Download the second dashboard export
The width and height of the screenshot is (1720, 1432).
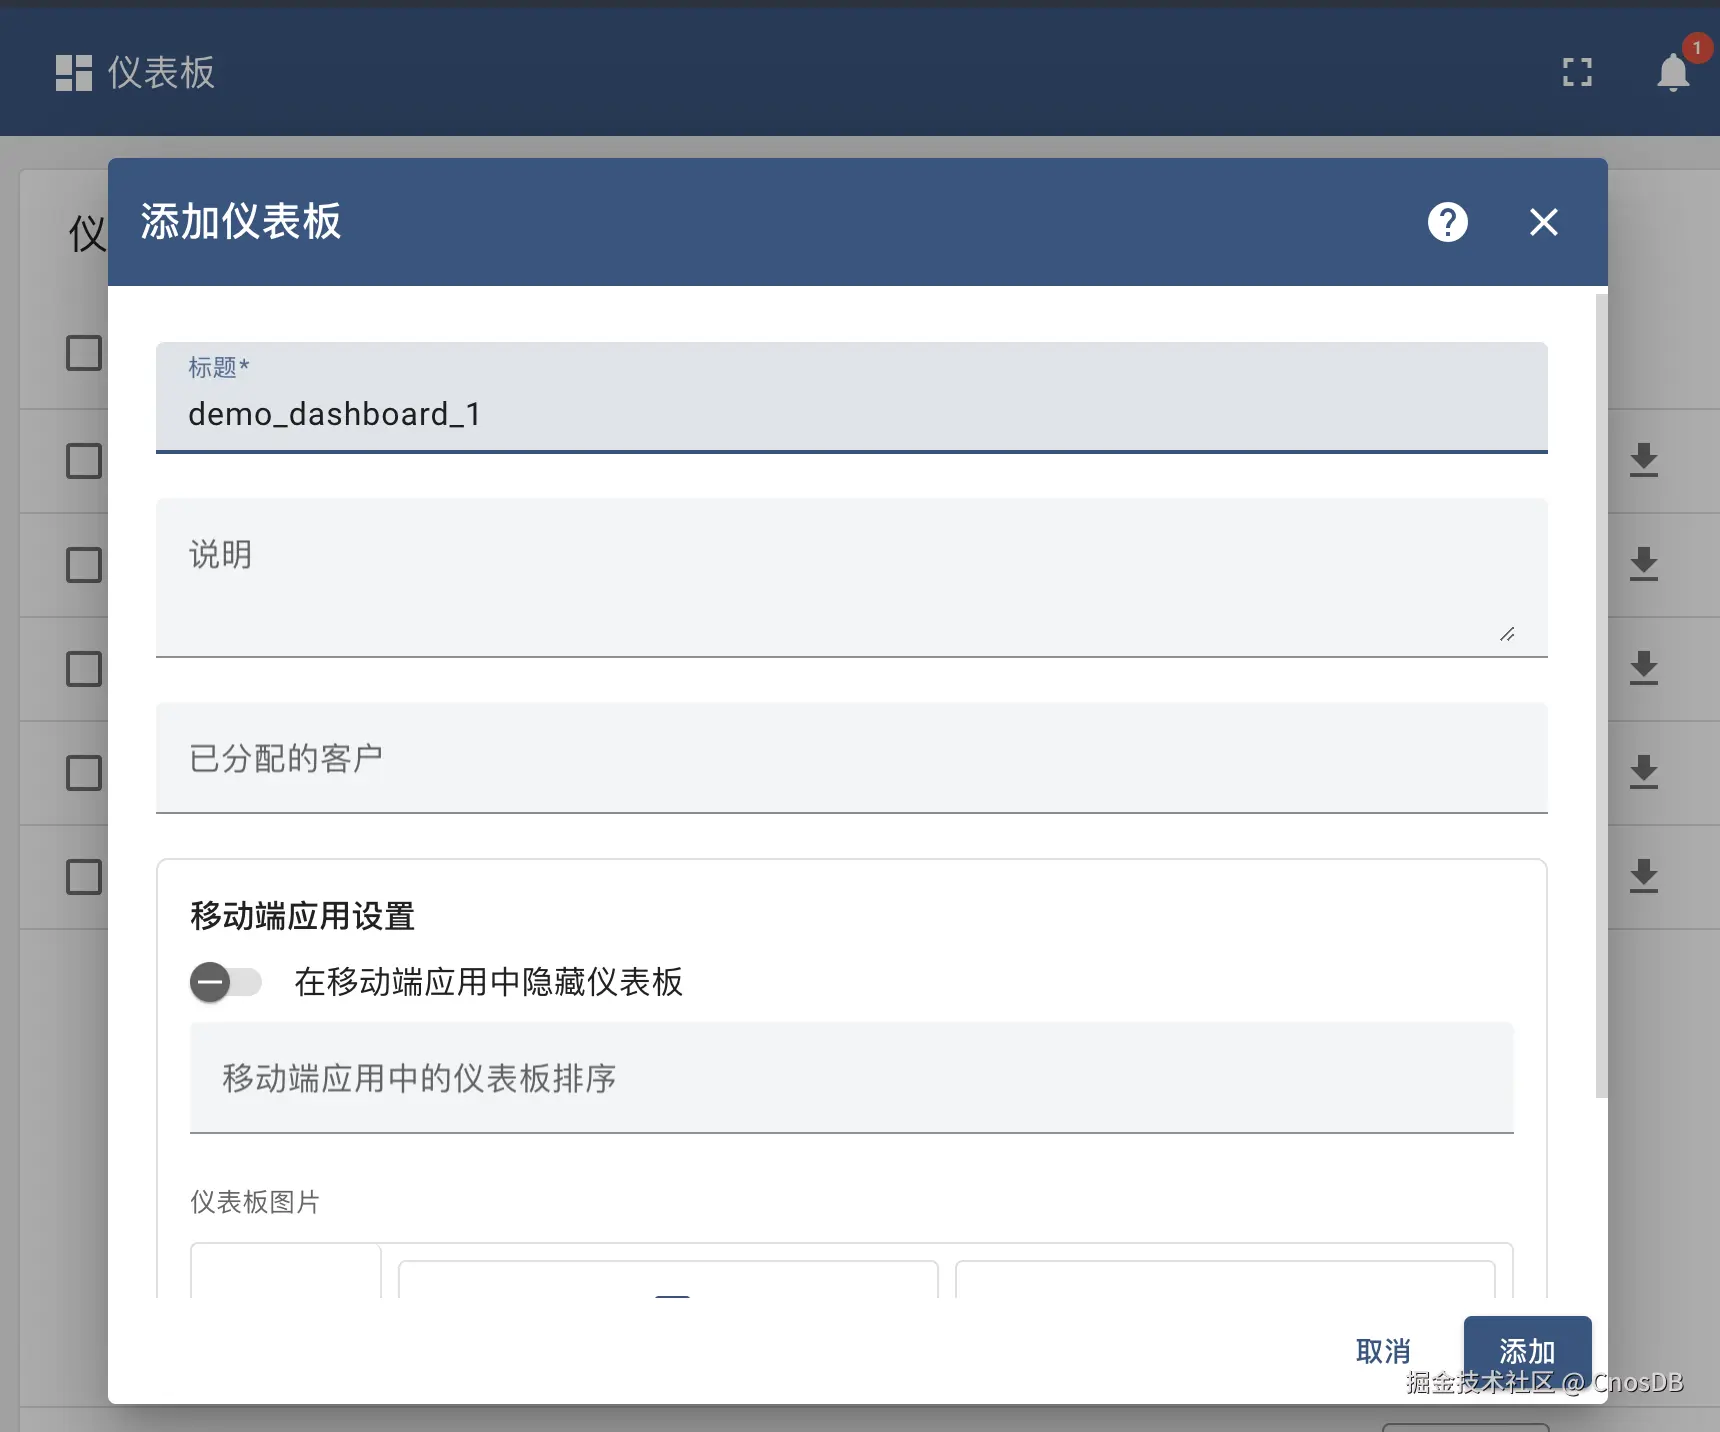[x=1645, y=565]
